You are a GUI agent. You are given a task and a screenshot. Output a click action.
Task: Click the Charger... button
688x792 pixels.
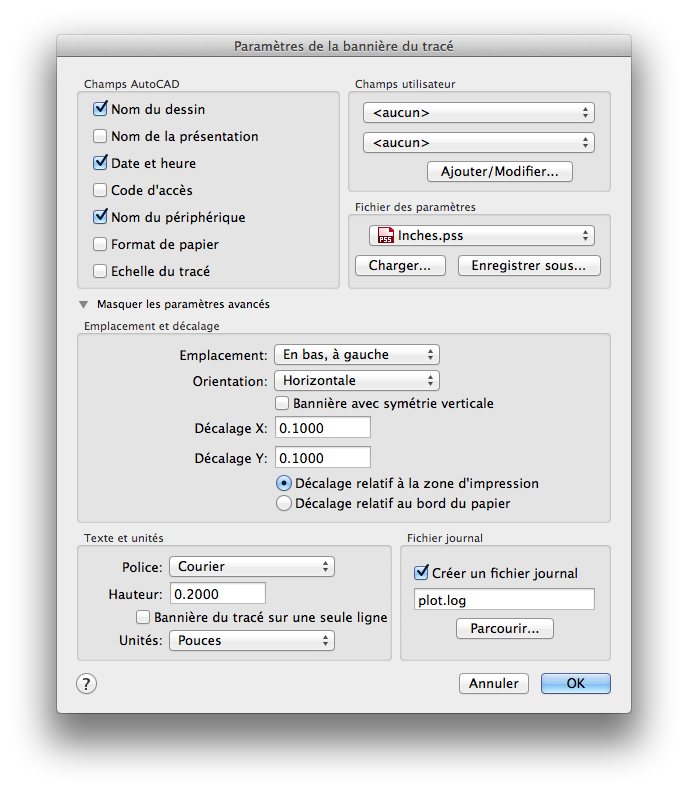[x=400, y=266]
